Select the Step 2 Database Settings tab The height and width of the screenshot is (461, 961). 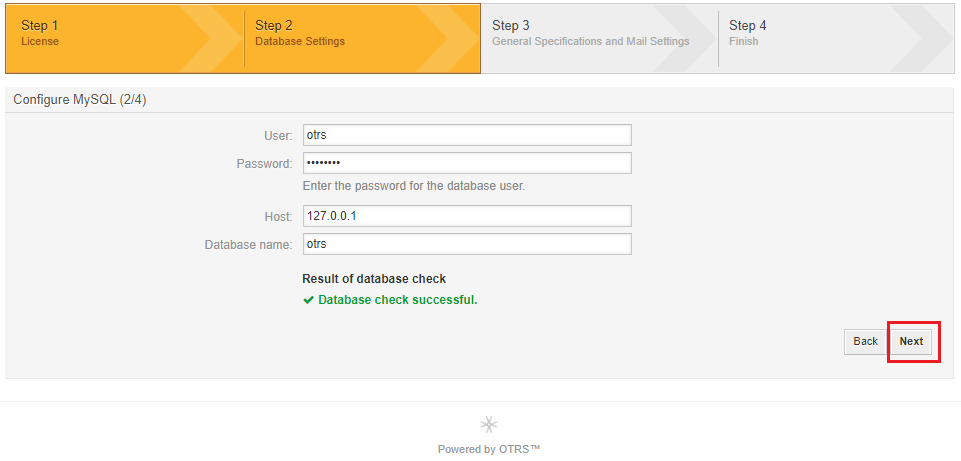(x=362, y=39)
